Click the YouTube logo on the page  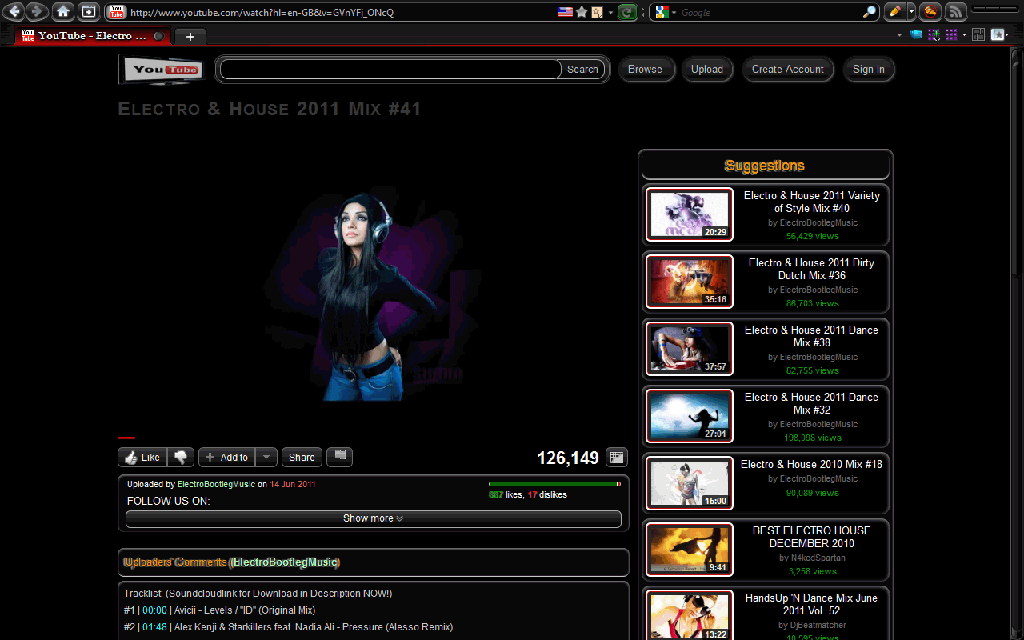point(163,69)
